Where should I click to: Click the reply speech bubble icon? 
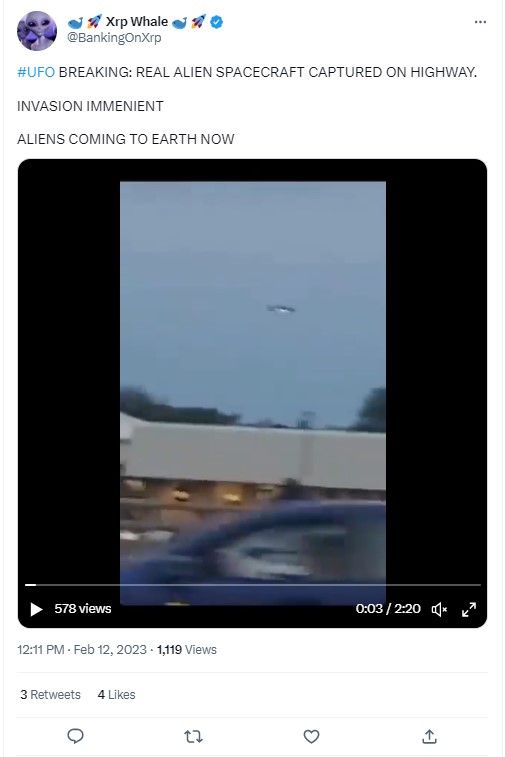click(x=75, y=736)
